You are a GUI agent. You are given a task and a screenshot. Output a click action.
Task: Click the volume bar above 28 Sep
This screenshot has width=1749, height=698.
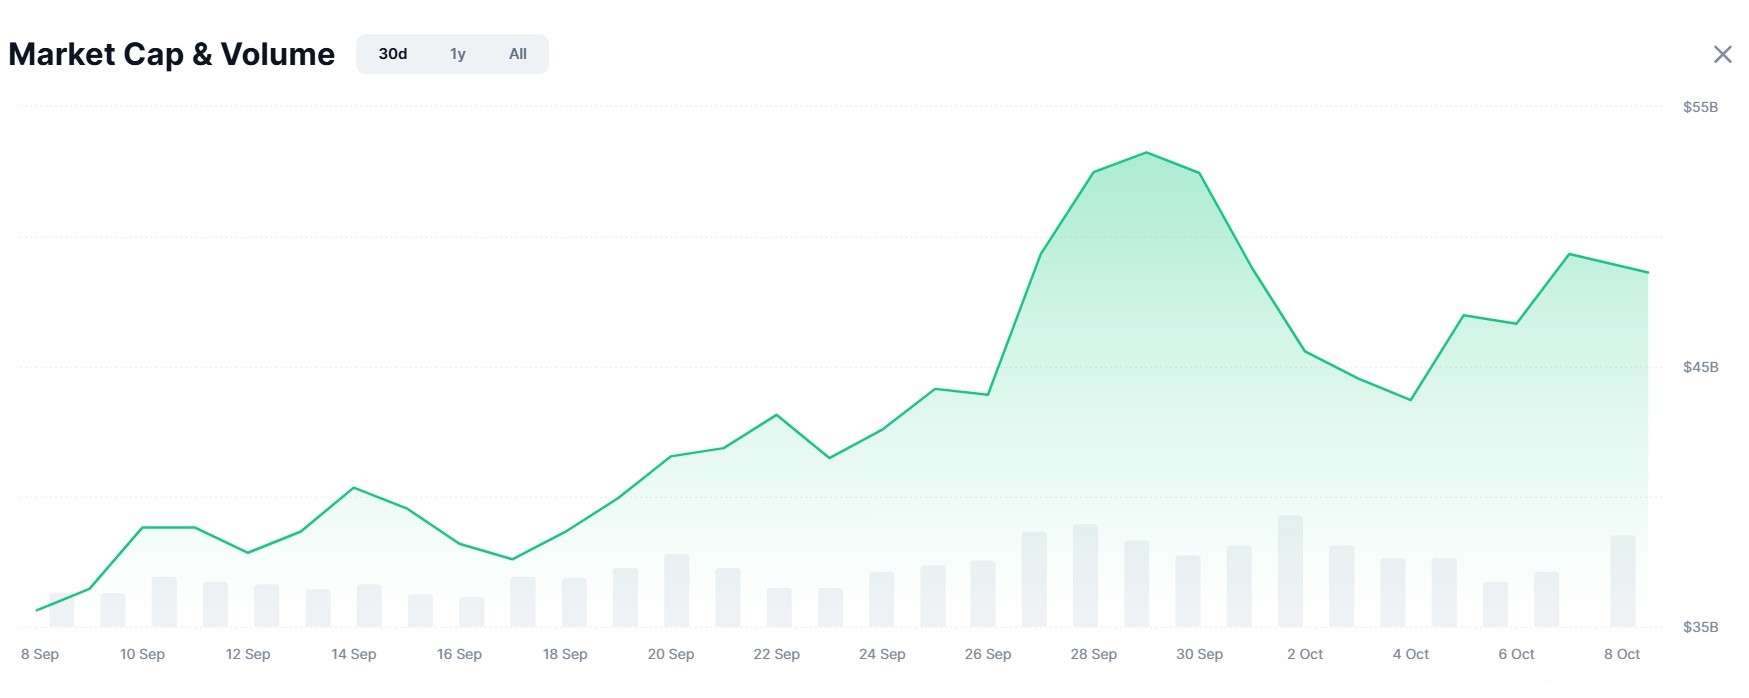point(1085,576)
